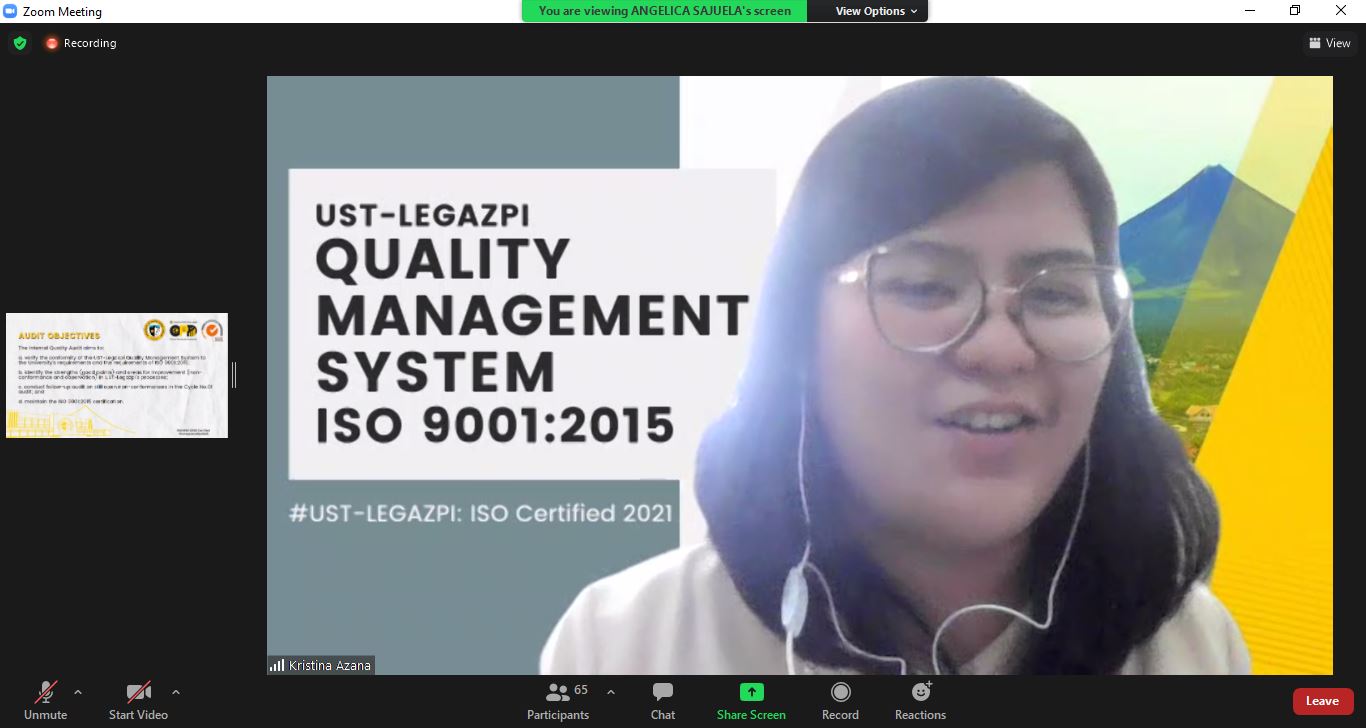The width and height of the screenshot is (1366, 728).
Task: Start recording with the Record button
Action: coord(840,700)
